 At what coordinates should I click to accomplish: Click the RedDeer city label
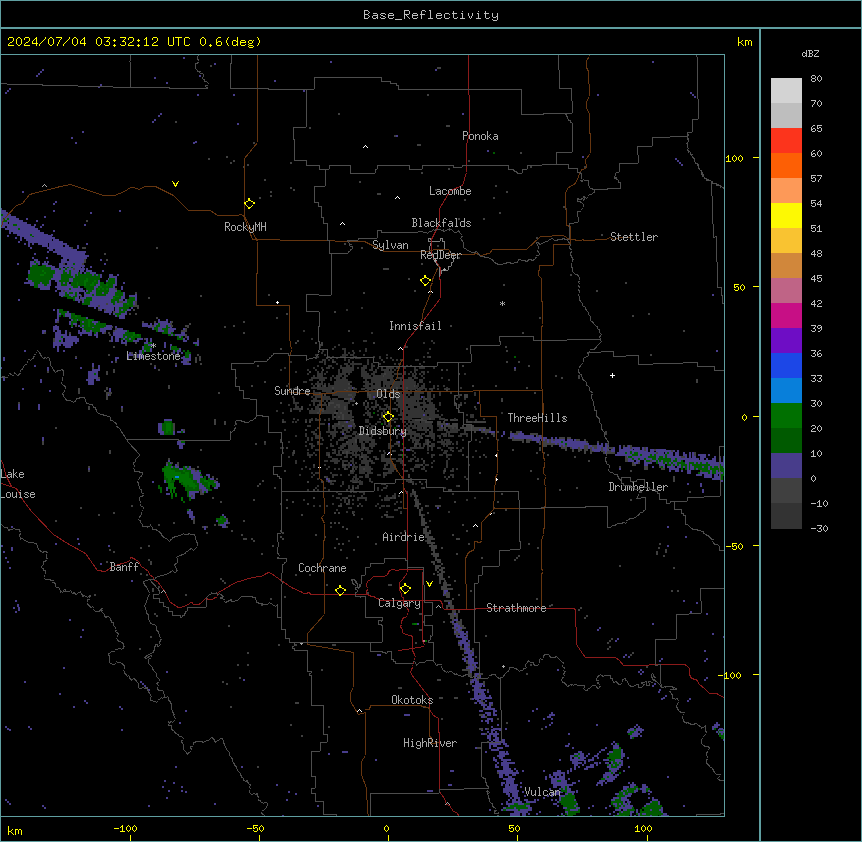click(x=440, y=255)
